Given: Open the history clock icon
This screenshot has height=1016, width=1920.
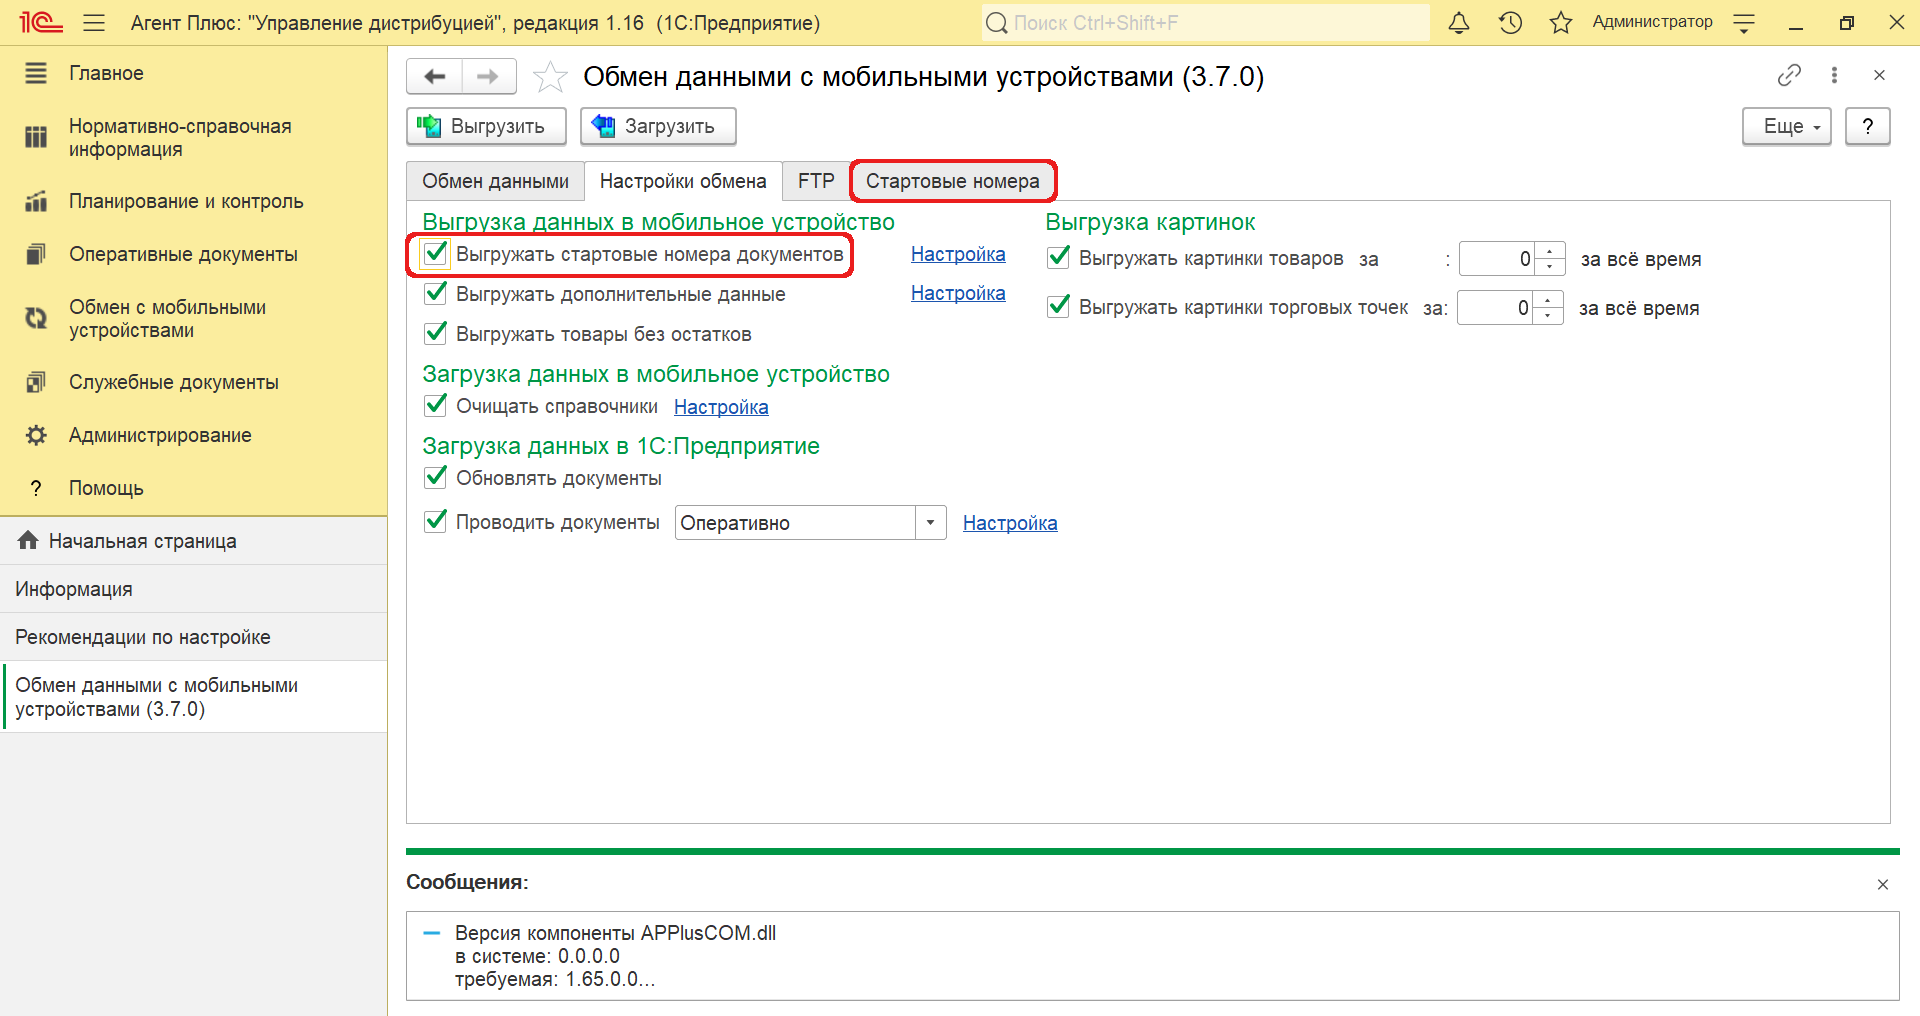Looking at the screenshot, I should point(1510,23).
